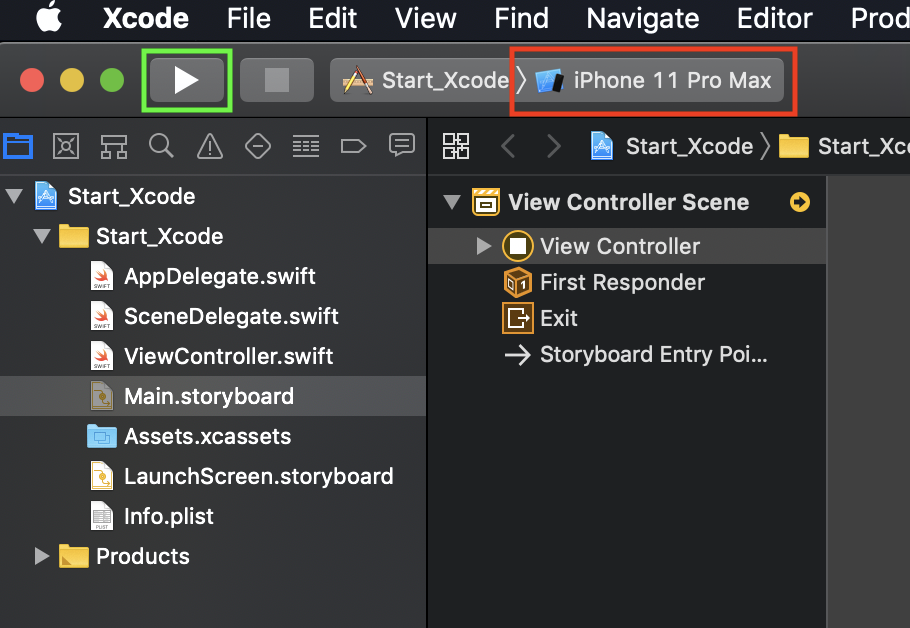The width and height of the screenshot is (910, 628).
Task: Open the File menu
Action: [x=248, y=18]
